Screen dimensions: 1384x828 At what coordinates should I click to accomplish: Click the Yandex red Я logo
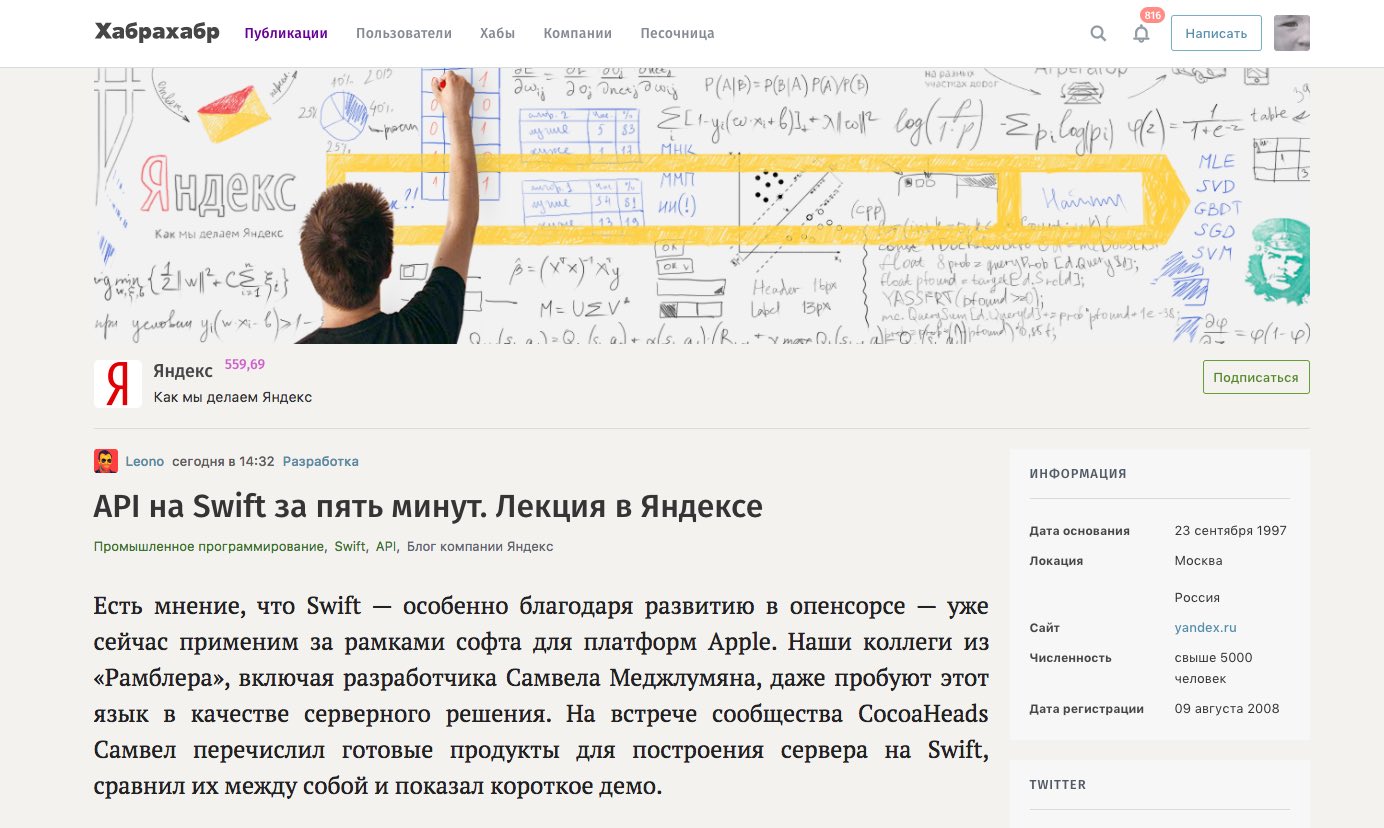(118, 384)
